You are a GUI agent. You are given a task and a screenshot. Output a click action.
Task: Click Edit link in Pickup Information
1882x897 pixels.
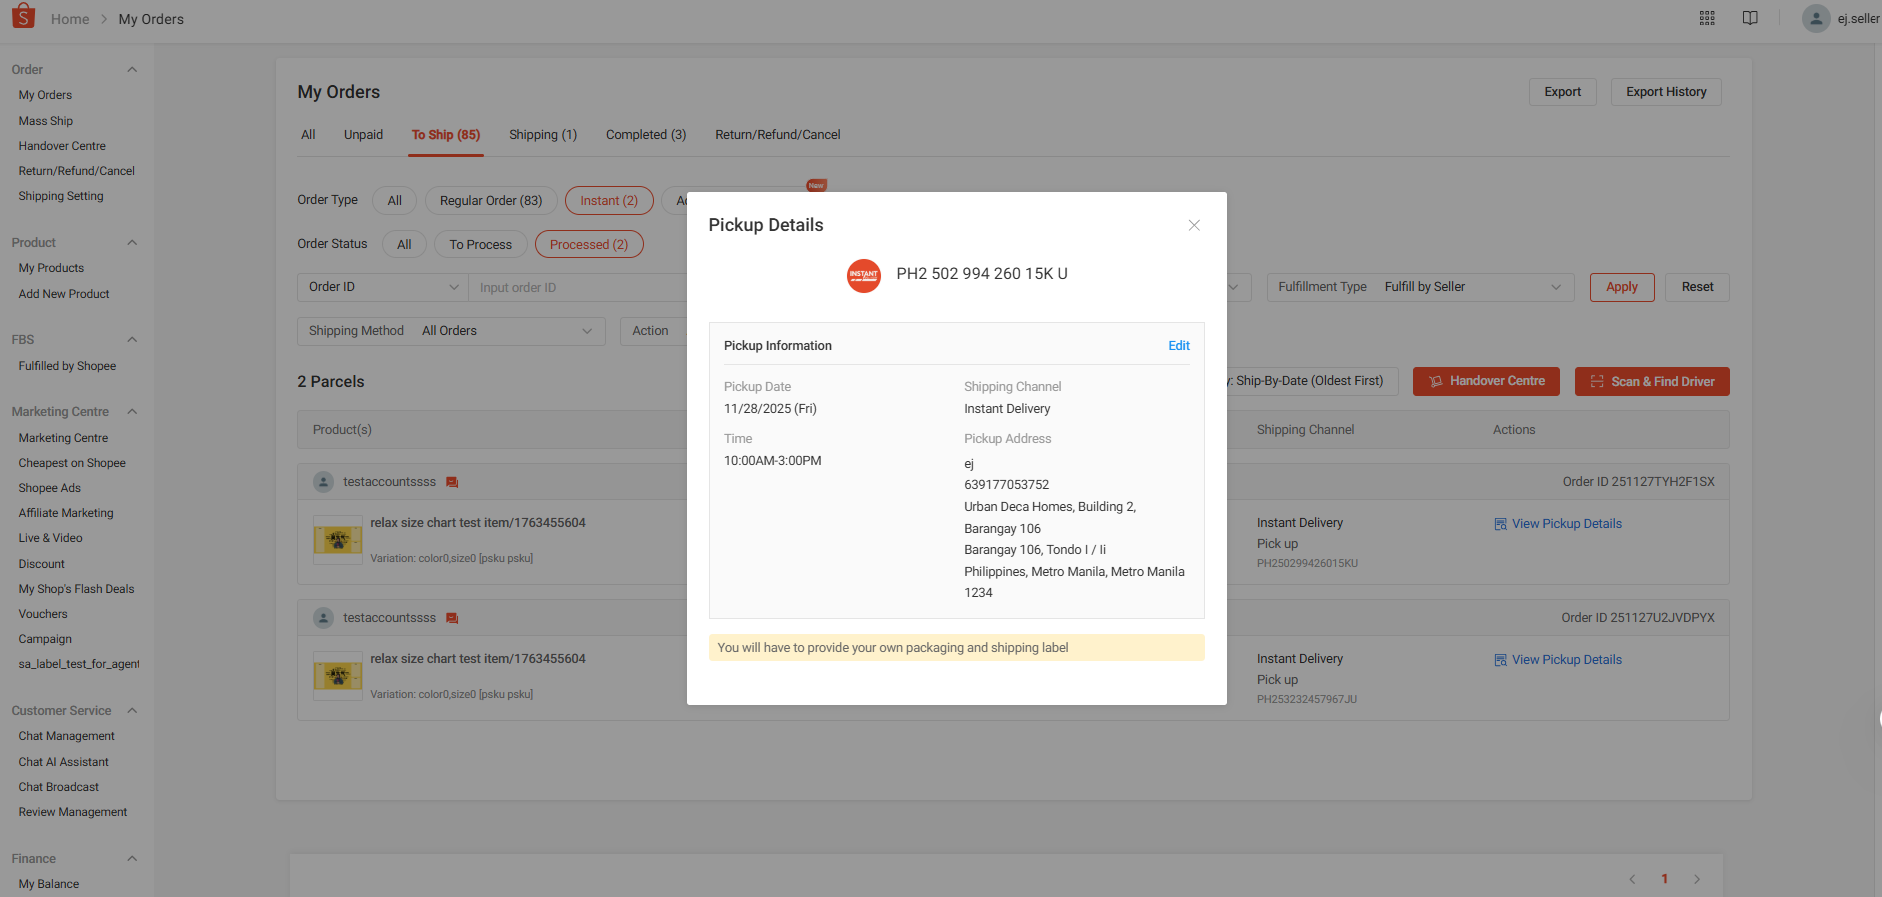[1179, 346]
